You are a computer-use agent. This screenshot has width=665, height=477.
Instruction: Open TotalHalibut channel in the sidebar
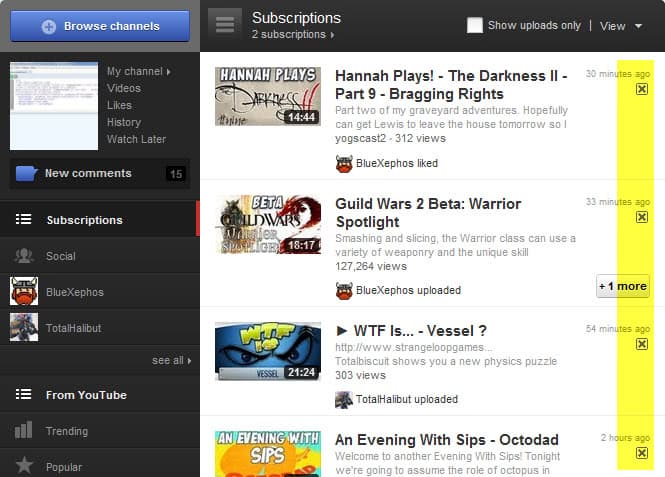click(100, 328)
